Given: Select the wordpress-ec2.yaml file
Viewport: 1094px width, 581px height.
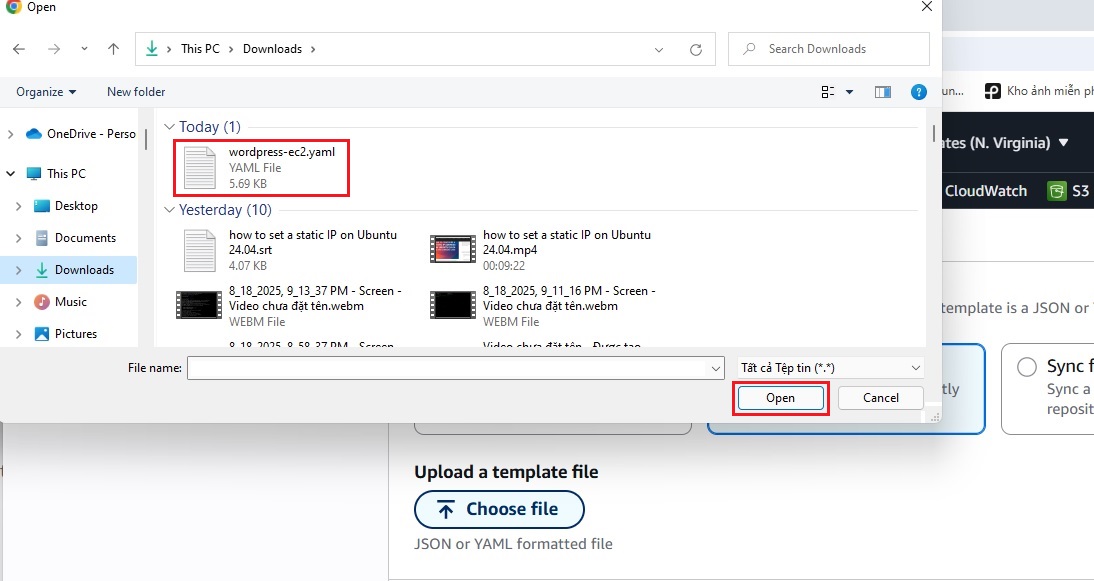Looking at the screenshot, I should [x=264, y=167].
